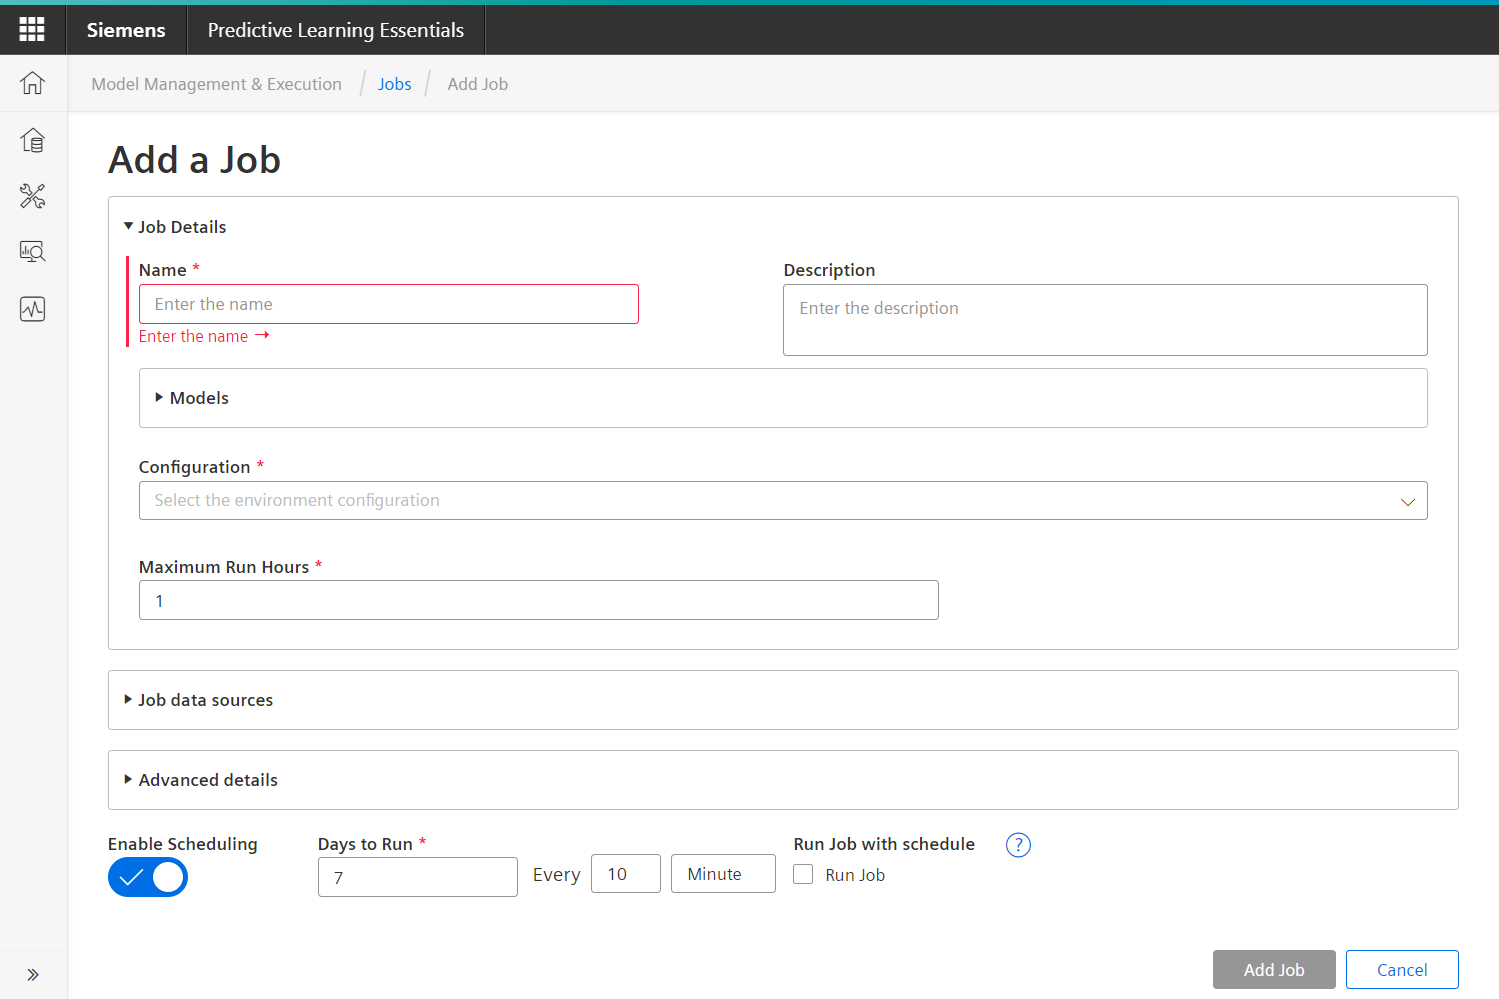This screenshot has width=1499, height=999.
Task: Click the 'Days to Run' label
Action: coord(365,844)
